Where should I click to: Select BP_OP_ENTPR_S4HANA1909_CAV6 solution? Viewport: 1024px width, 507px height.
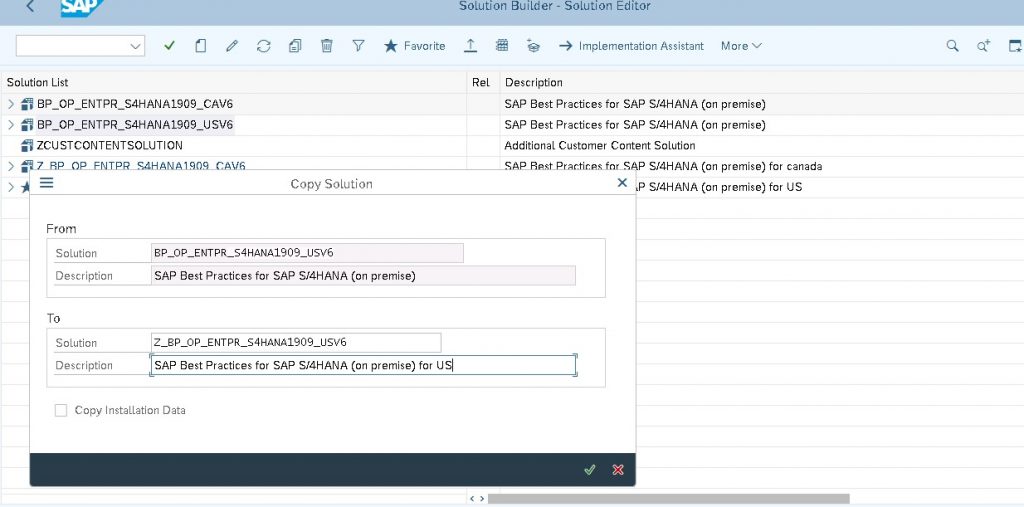[135, 104]
